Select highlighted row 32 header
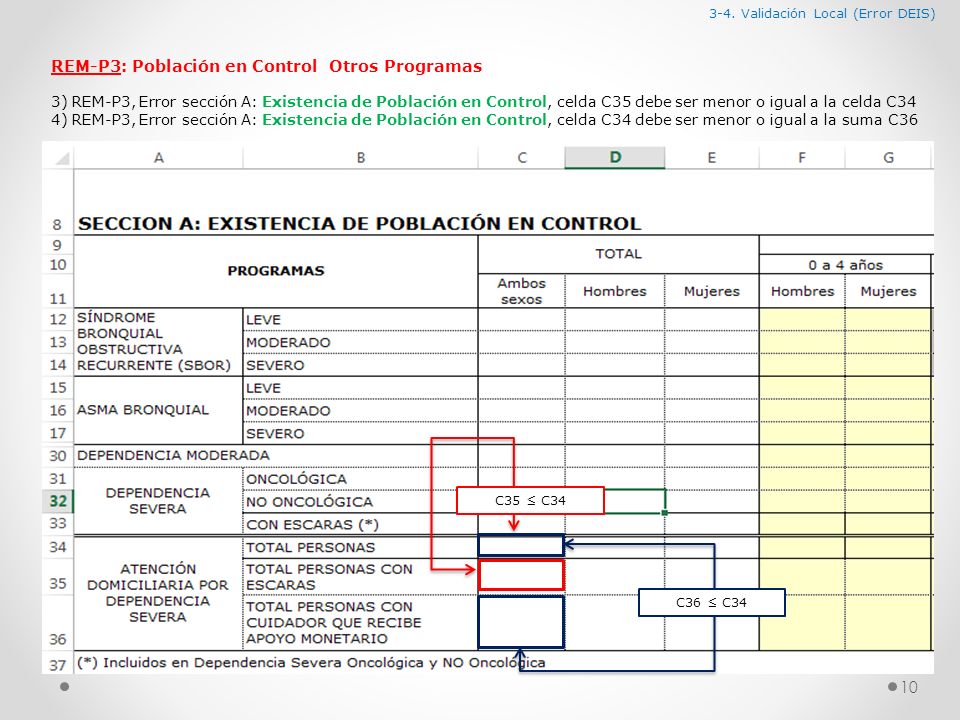960x720 pixels. (58, 501)
